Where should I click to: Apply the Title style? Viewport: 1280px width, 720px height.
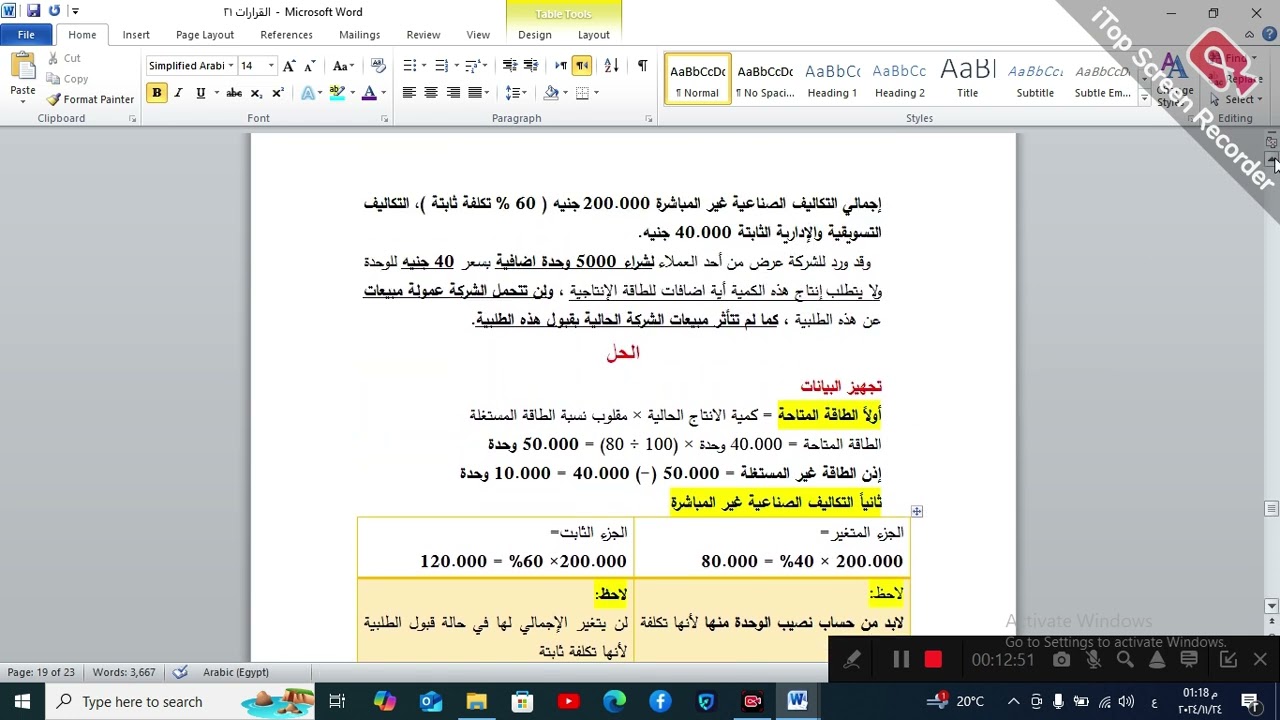(x=967, y=79)
